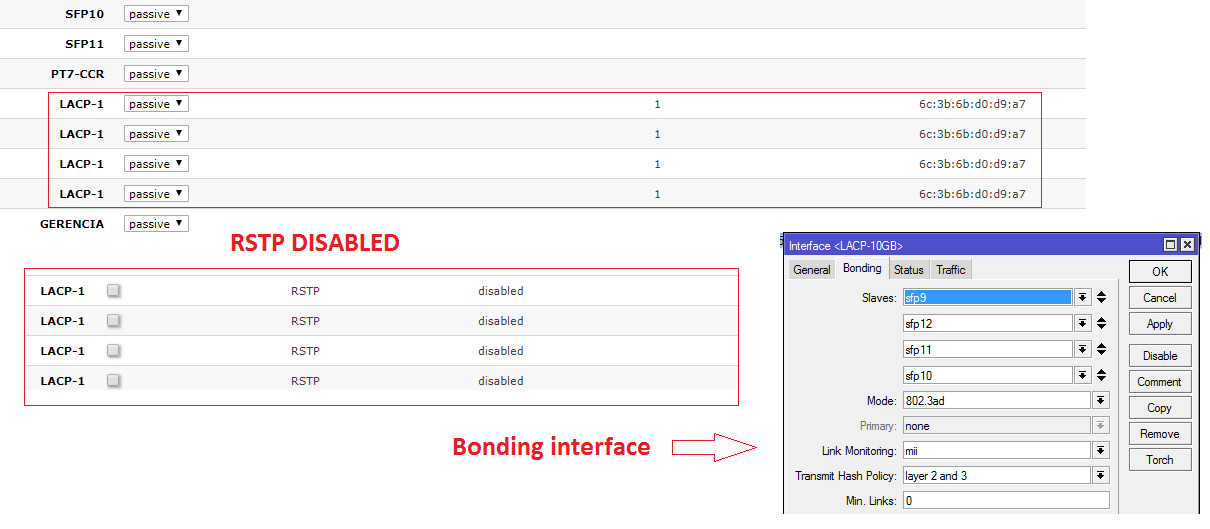Viewport: 1210px width, 529px height.
Task: Tick the first LACP-1 RSTP checkbox
Action: coord(114,291)
